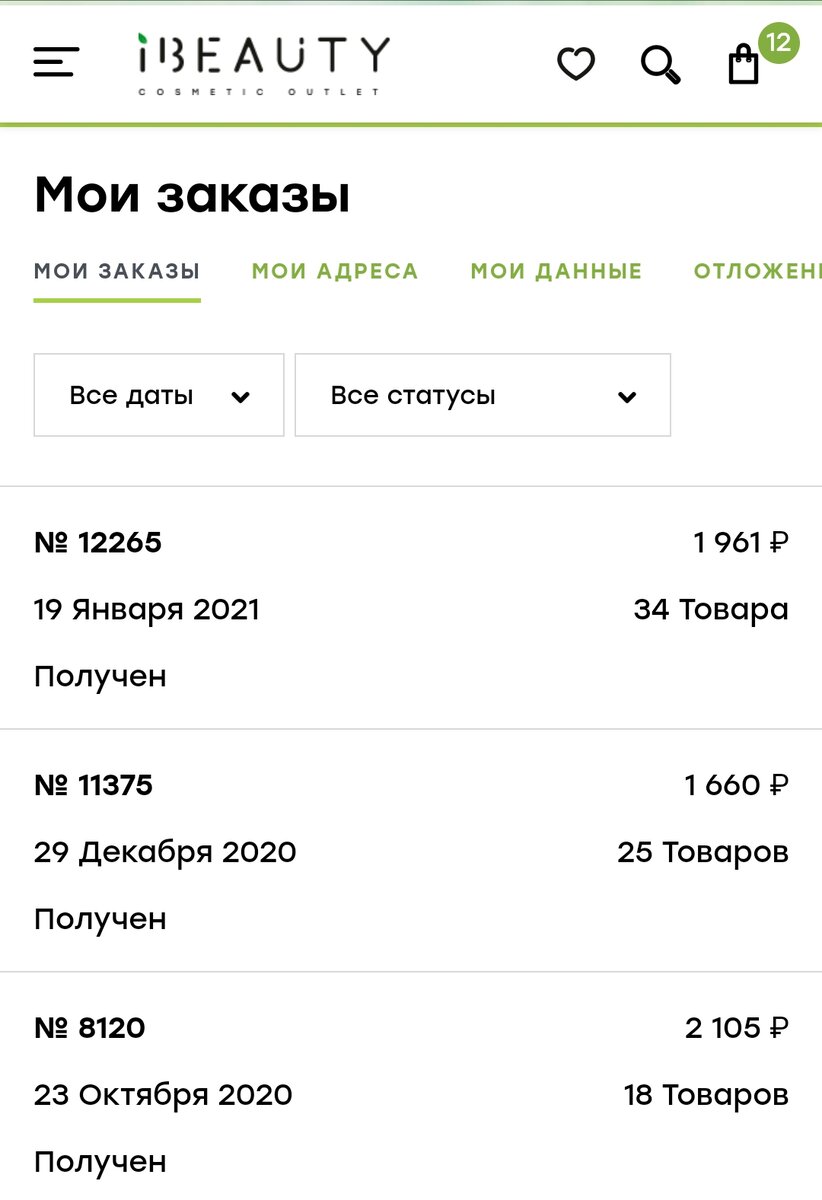Image resolution: width=822 pixels, height=1200 pixels.
Task: Expand the Все статусы dropdown
Action: click(x=483, y=395)
